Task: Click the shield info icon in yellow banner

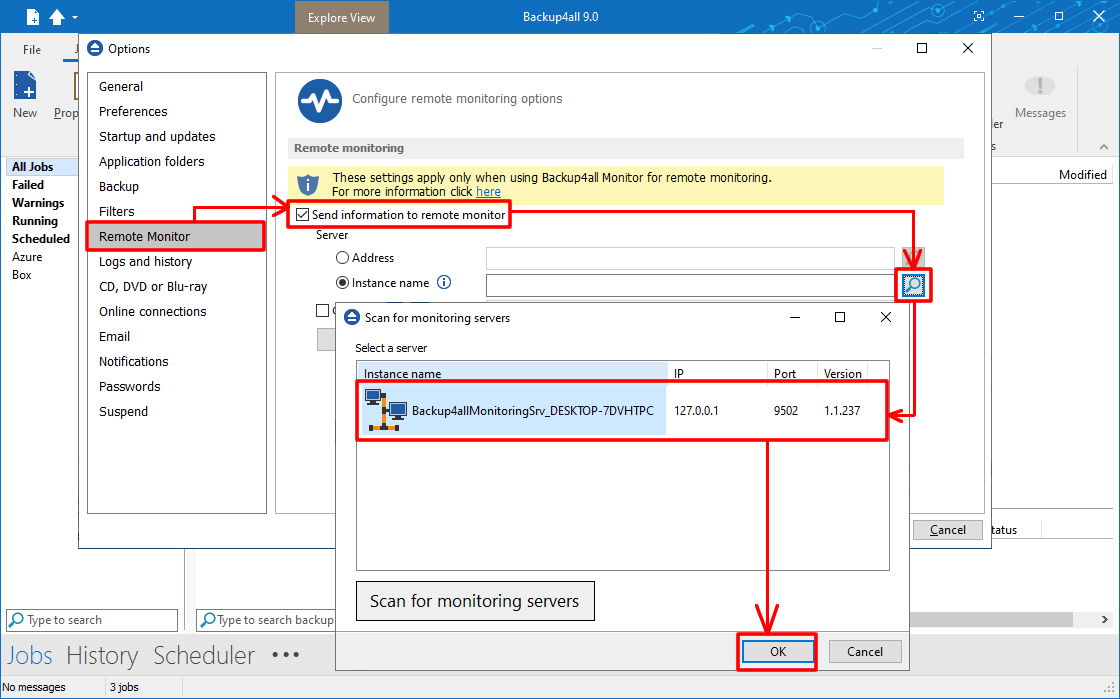Action: [x=308, y=185]
